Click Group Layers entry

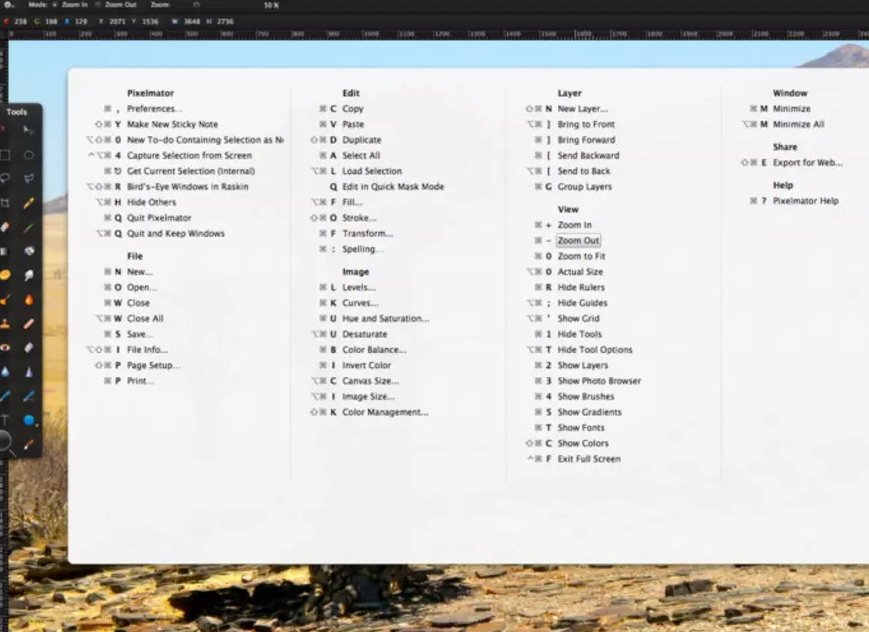pos(585,187)
